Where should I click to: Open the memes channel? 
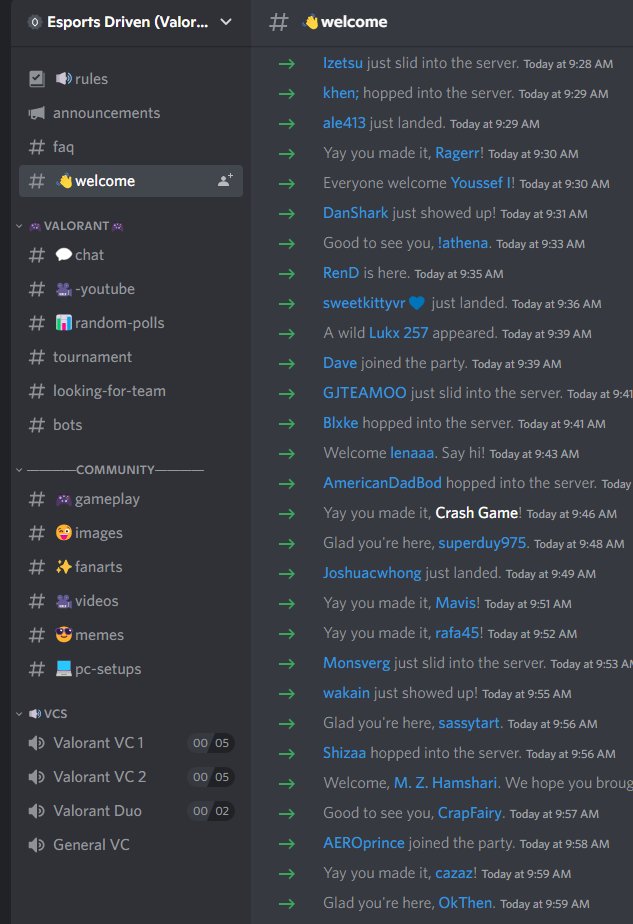pyautogui.click(x=131, y=635)
